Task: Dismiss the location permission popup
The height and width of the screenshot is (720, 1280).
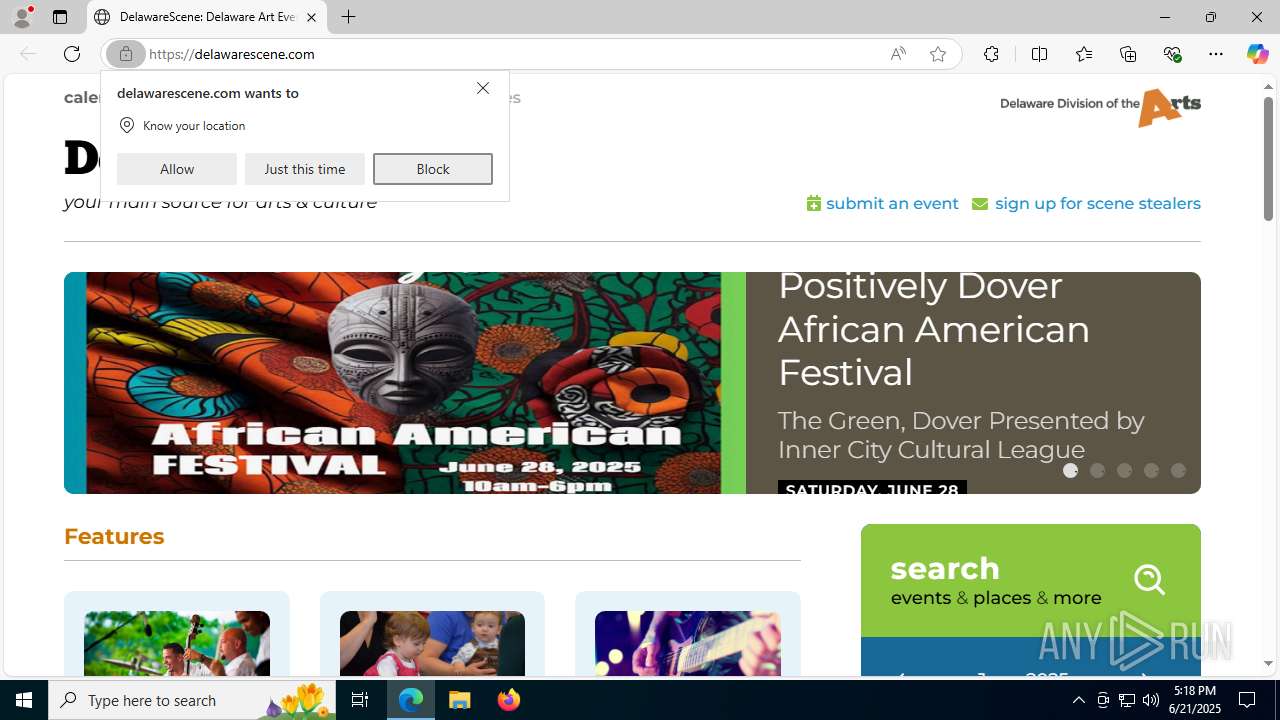Action: [483, 89]
